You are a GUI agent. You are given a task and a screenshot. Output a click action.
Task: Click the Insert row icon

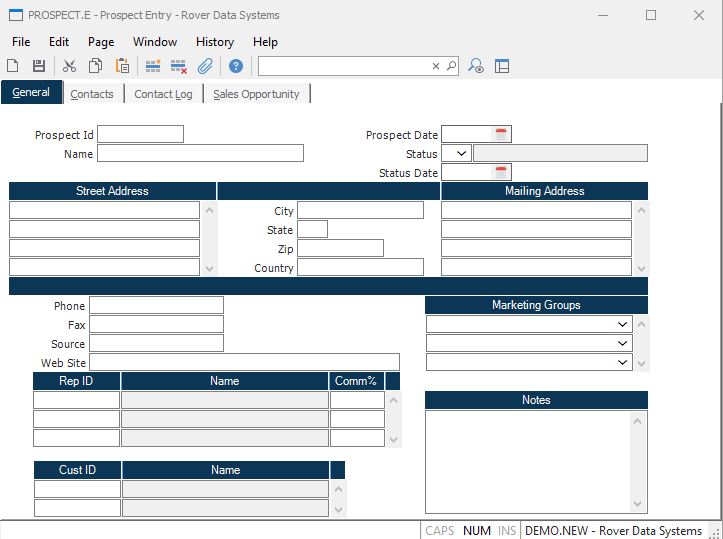pyautogui.click(x=153, y=66)
